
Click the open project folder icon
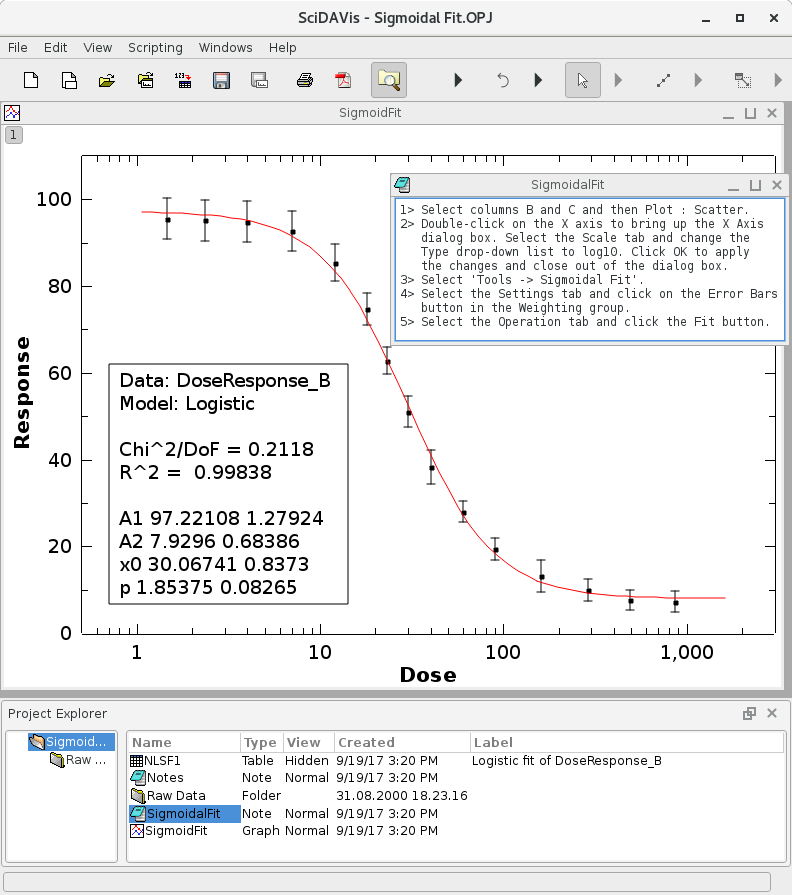[107, 80]
